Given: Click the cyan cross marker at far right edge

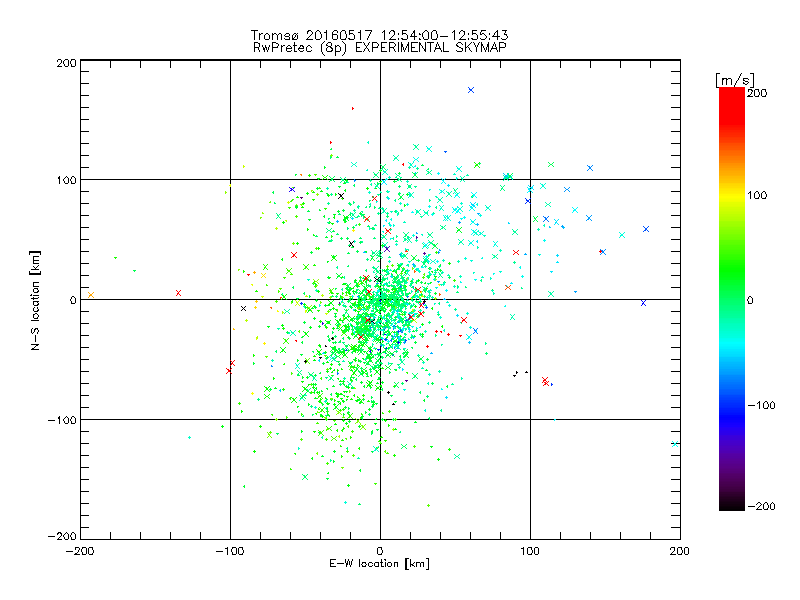Looking at the screenshot, I should click(x=675, y=444).
